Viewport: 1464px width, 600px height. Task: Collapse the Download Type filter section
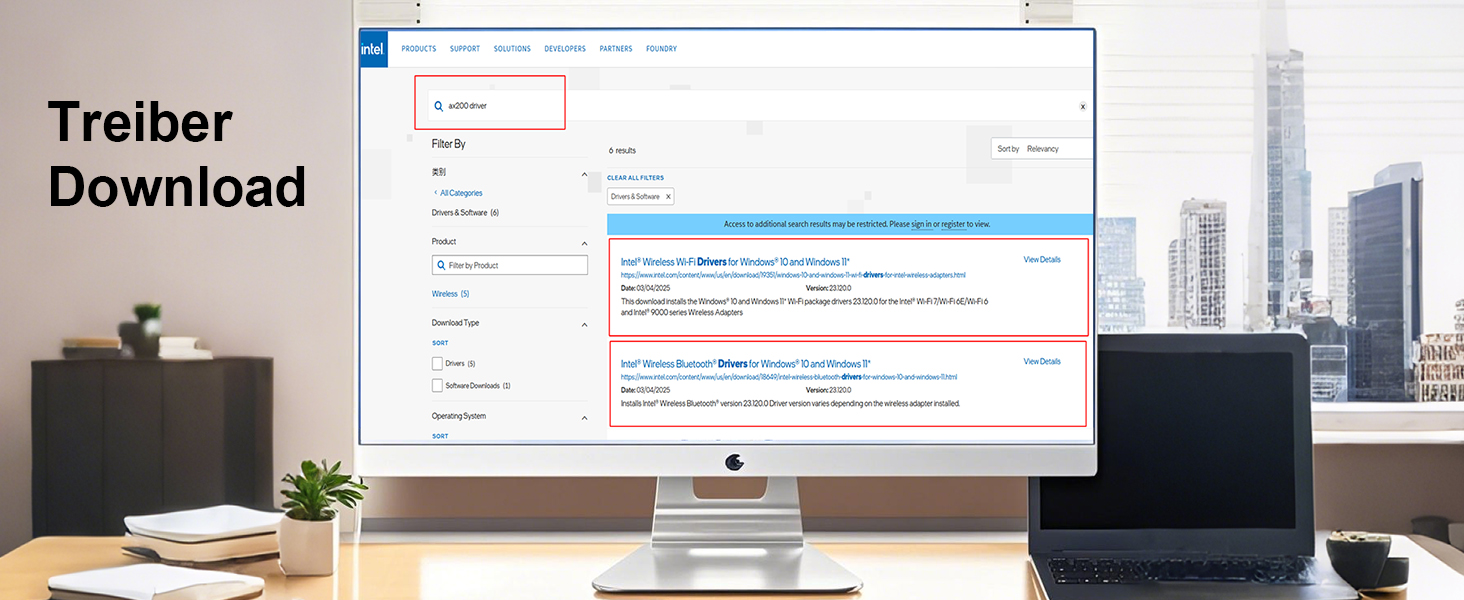(584, 325)
